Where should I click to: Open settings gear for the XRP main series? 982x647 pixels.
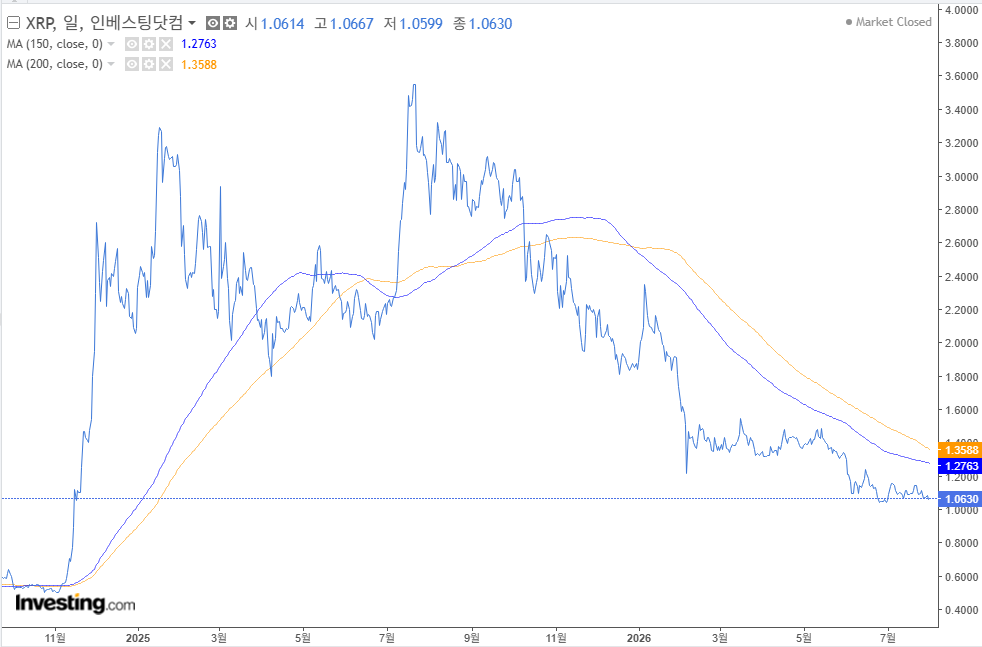click(230, 24)
